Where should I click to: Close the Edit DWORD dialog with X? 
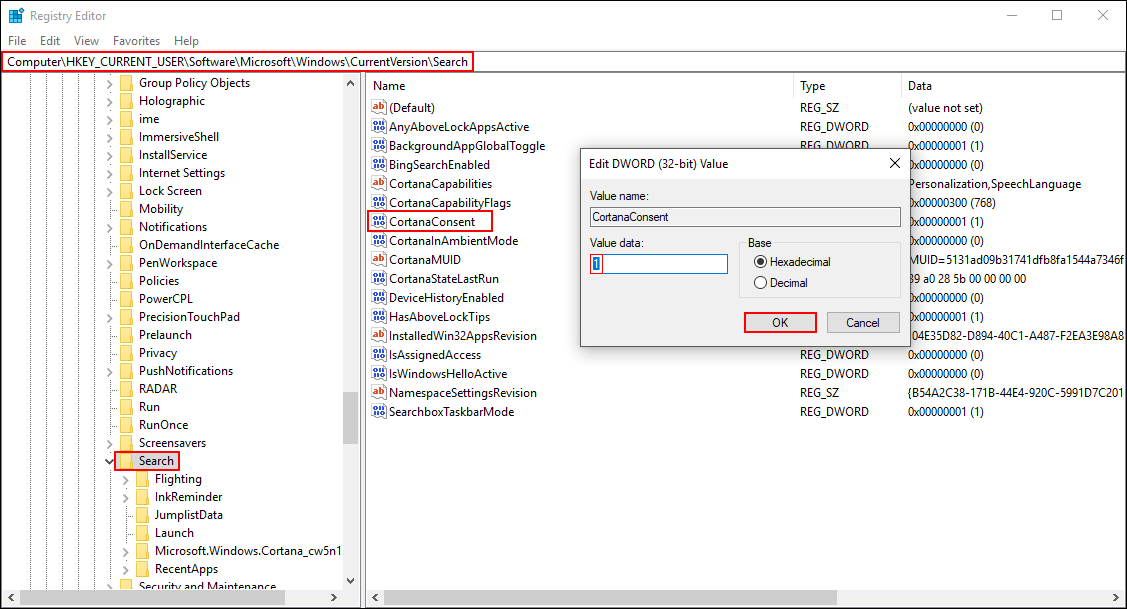pyautogui.click(x=895, y=163)
